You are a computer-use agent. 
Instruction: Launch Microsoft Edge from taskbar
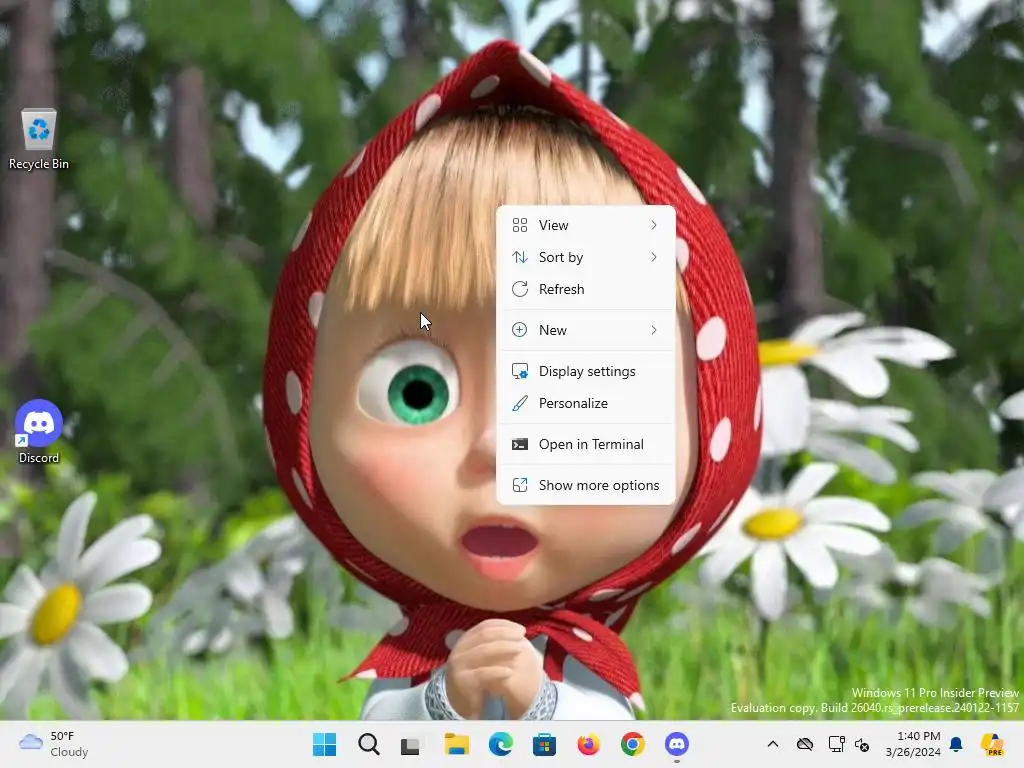(500, 744)
